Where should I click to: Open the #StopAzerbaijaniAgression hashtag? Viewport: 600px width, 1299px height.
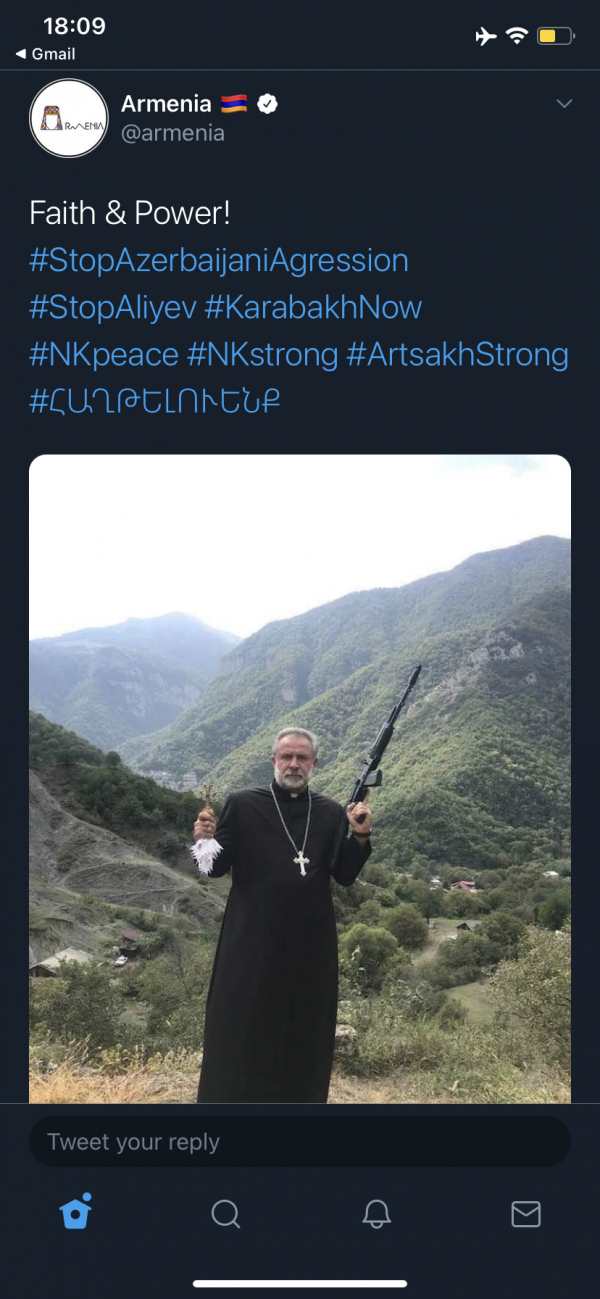pyautogui.click(x=219, y=261)
